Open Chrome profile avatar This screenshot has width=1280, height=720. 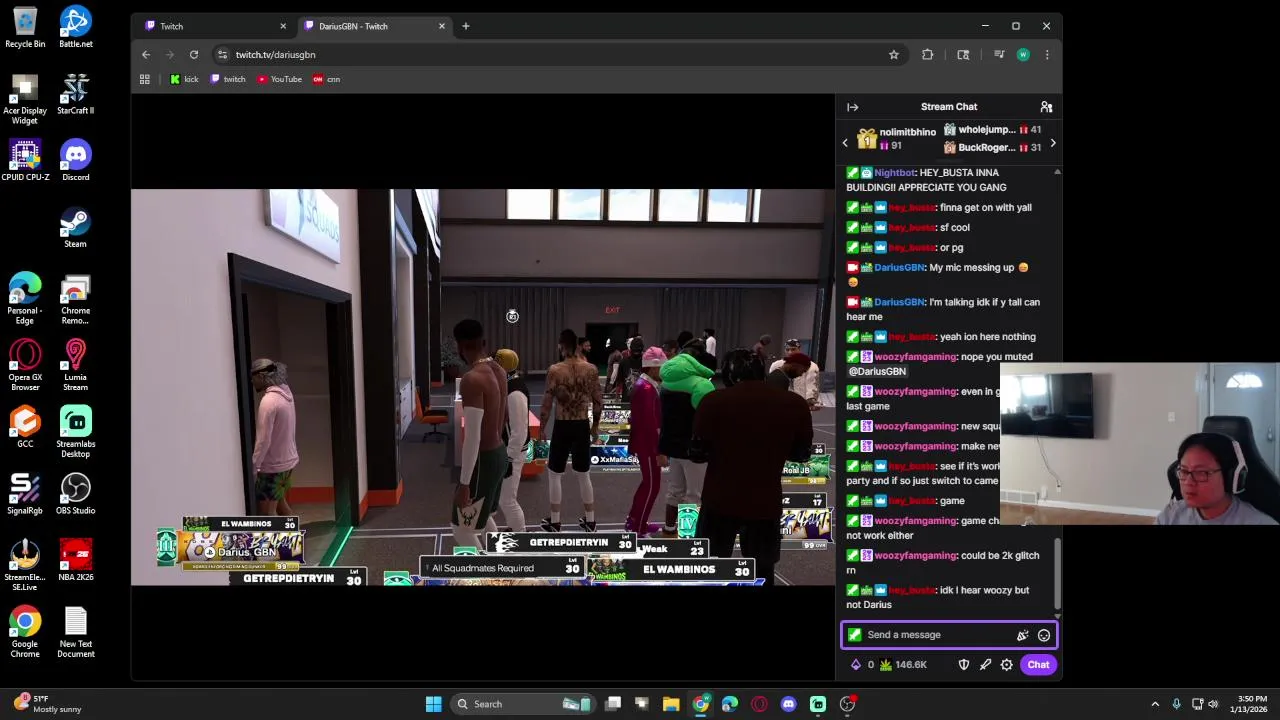click(1023, 55)
